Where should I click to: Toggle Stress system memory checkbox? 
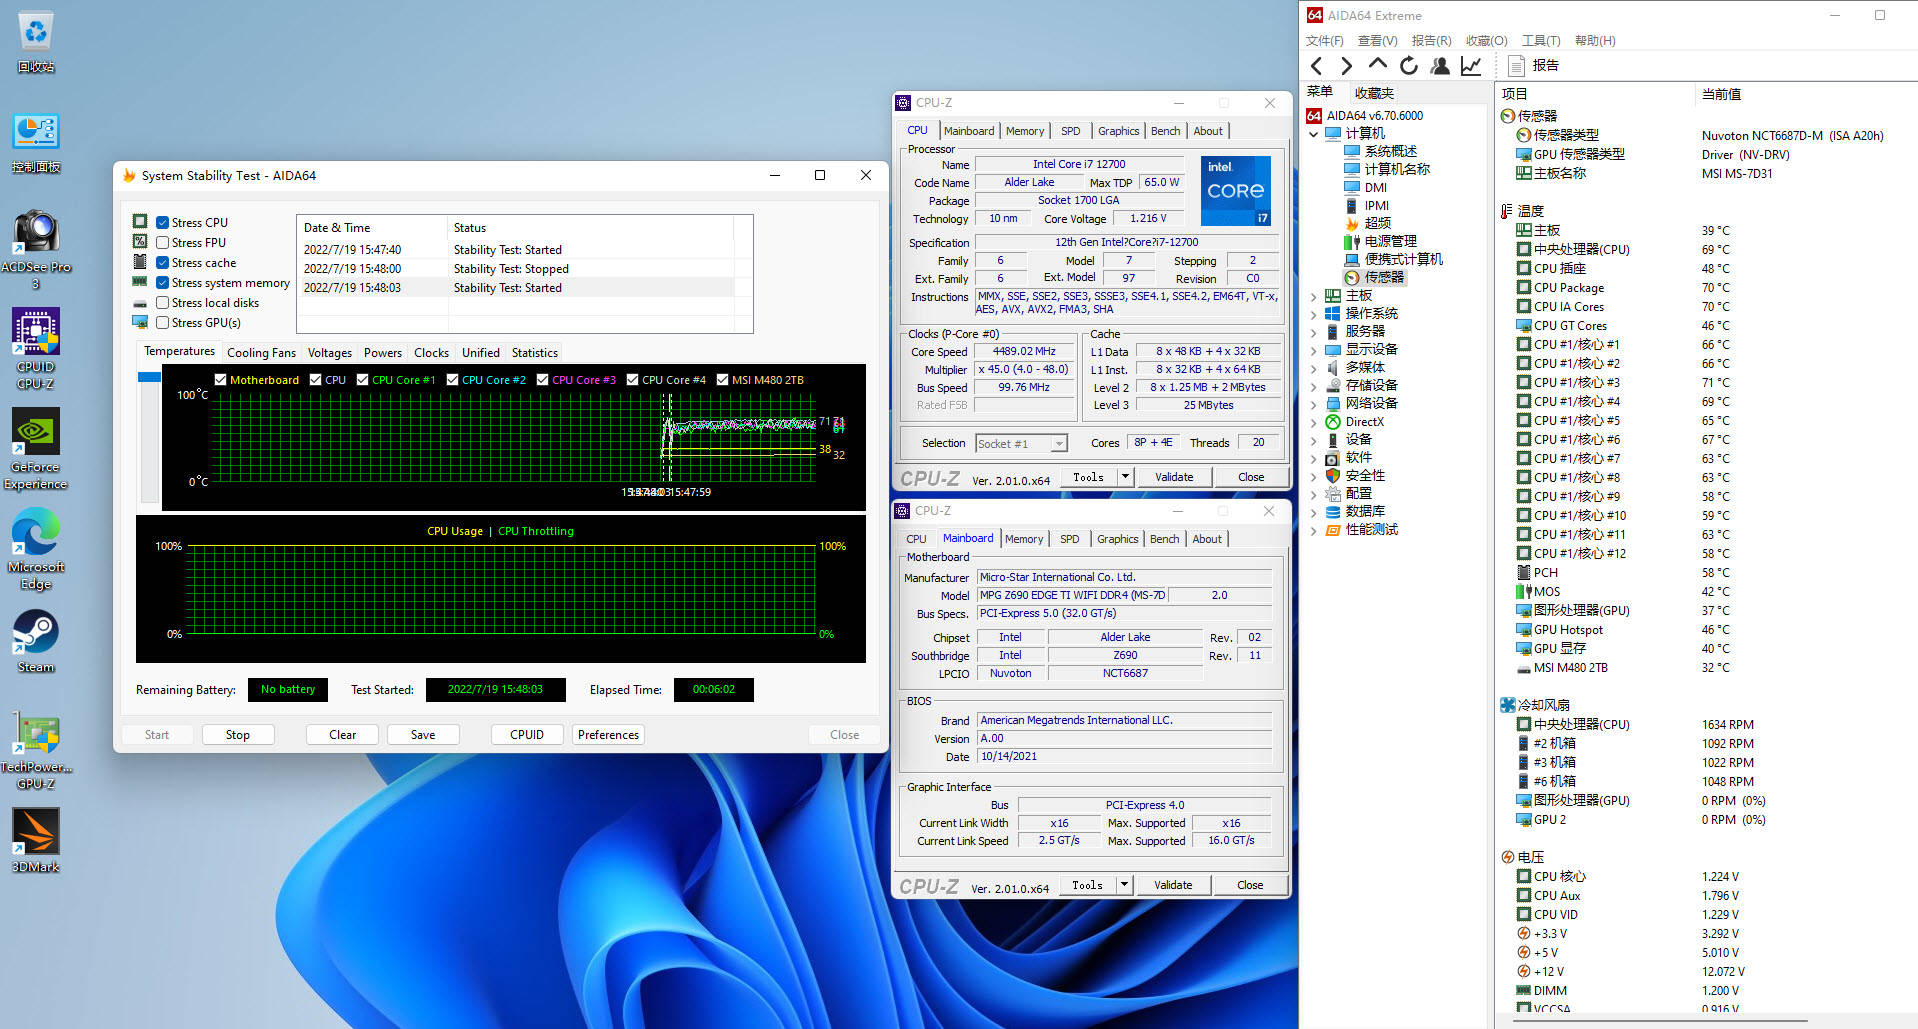pos(162,283)
